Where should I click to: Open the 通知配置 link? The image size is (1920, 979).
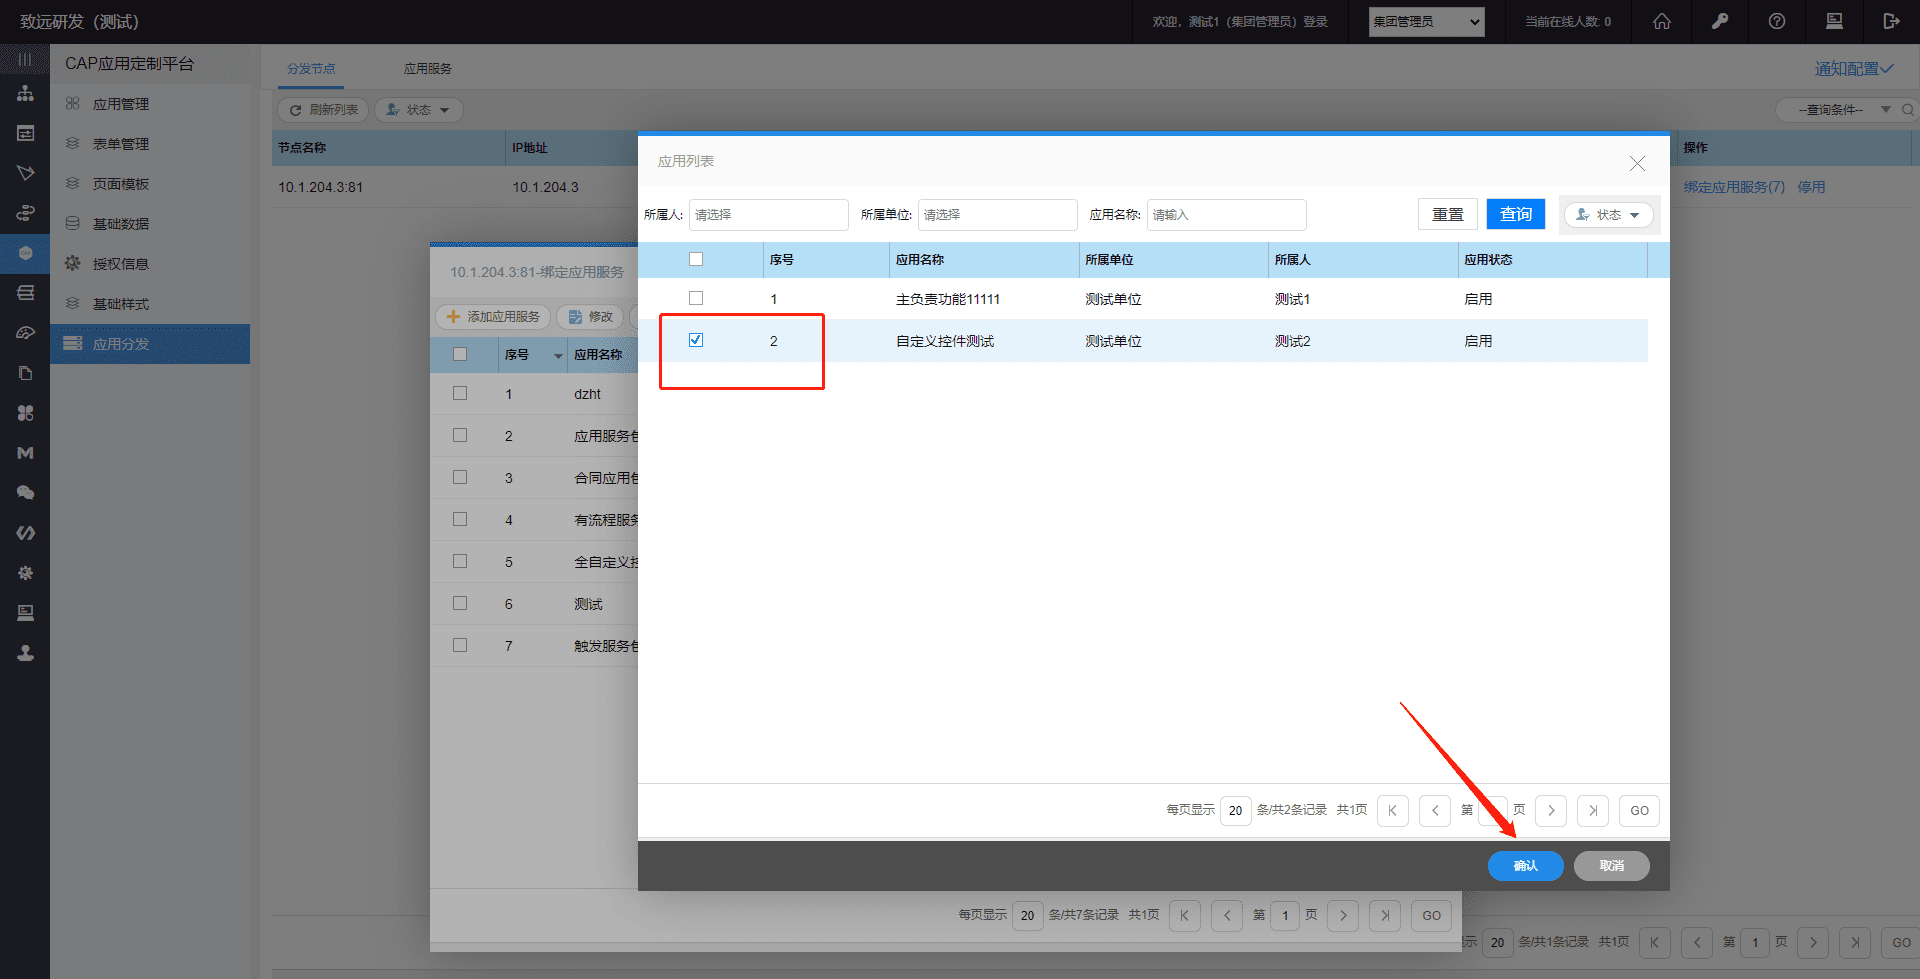(x=1854, y=69)
